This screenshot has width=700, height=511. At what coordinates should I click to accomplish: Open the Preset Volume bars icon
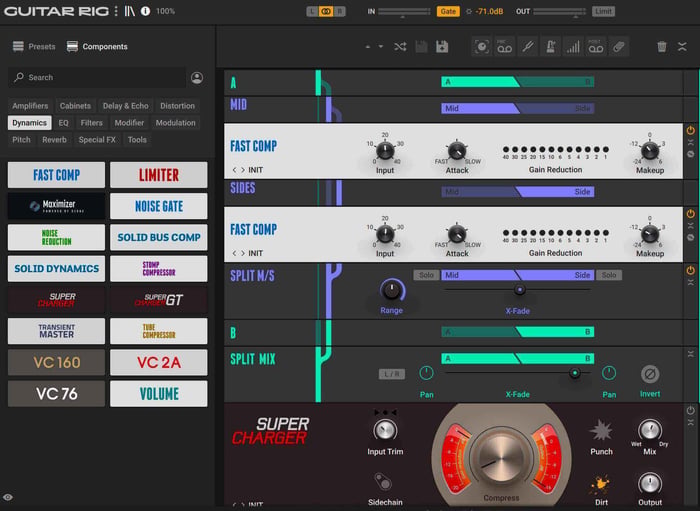(573, 46)
